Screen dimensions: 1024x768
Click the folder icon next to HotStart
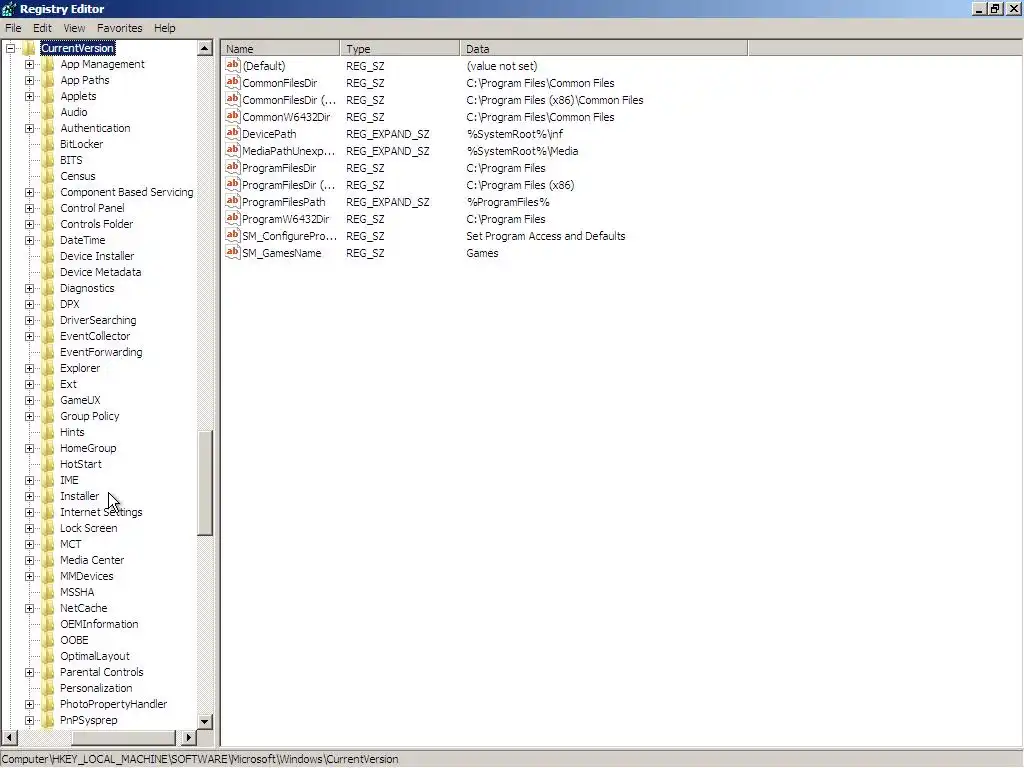click(x=48, y=464)
